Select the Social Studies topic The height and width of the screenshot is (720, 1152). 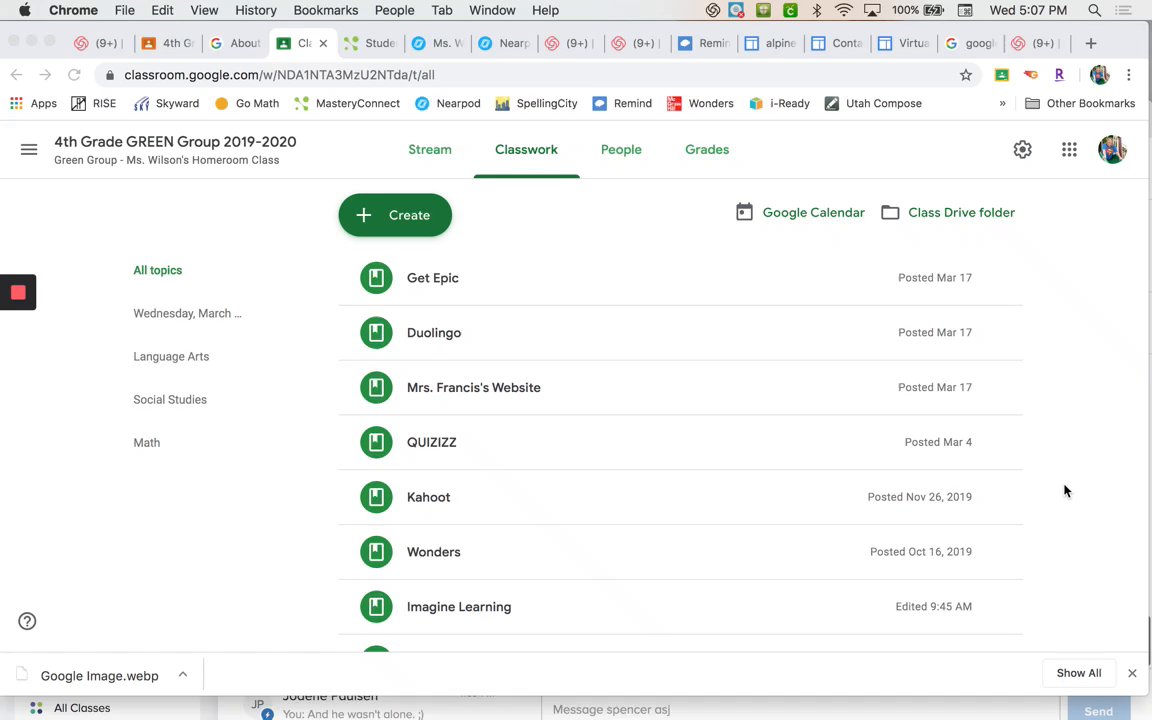coord(170,400)
